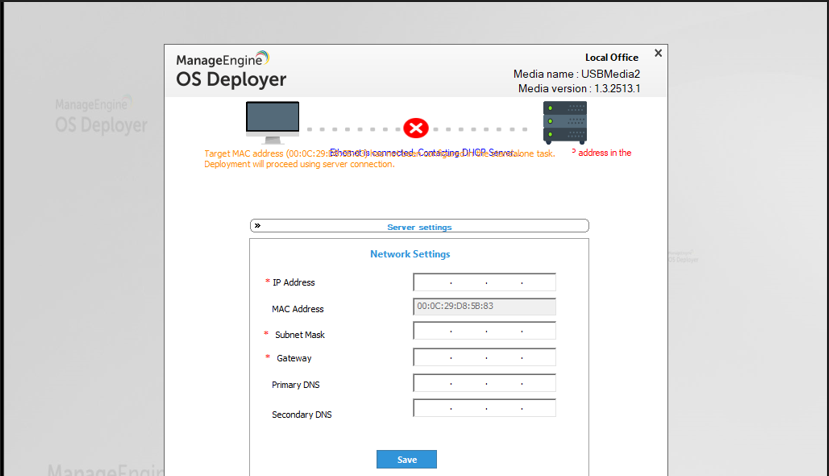The height and width of the screenshot is (476, 829).
Task: Save the network settings
Action: [407, 459]
